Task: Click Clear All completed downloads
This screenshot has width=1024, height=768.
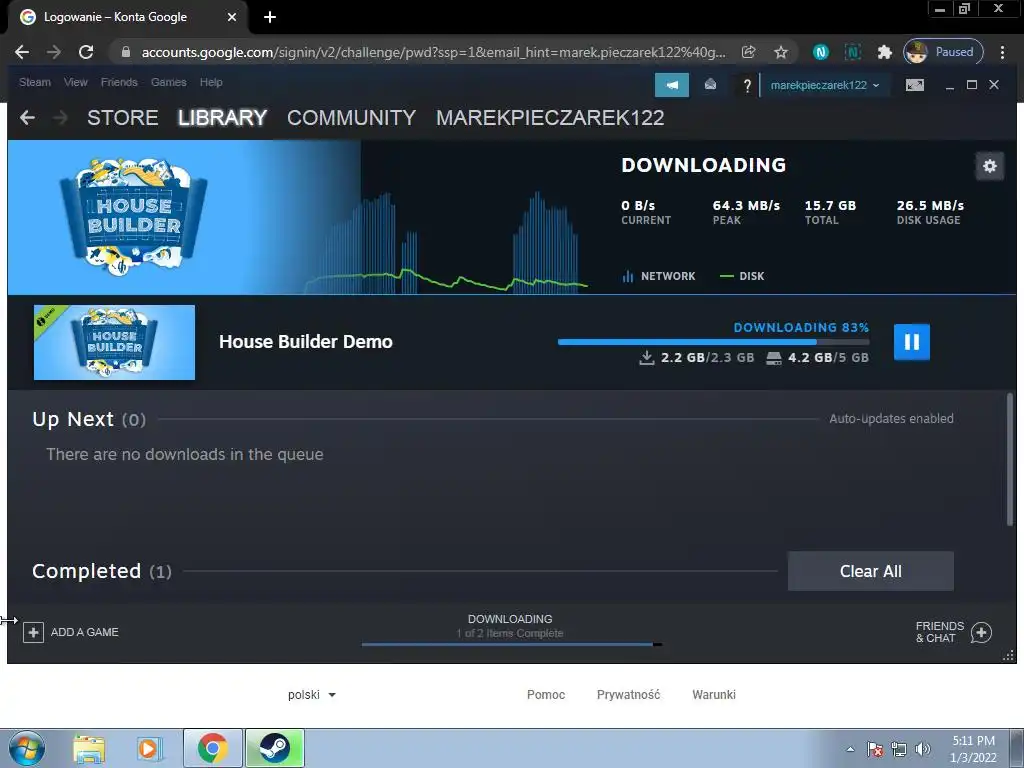Action: (x=871, y=571)
